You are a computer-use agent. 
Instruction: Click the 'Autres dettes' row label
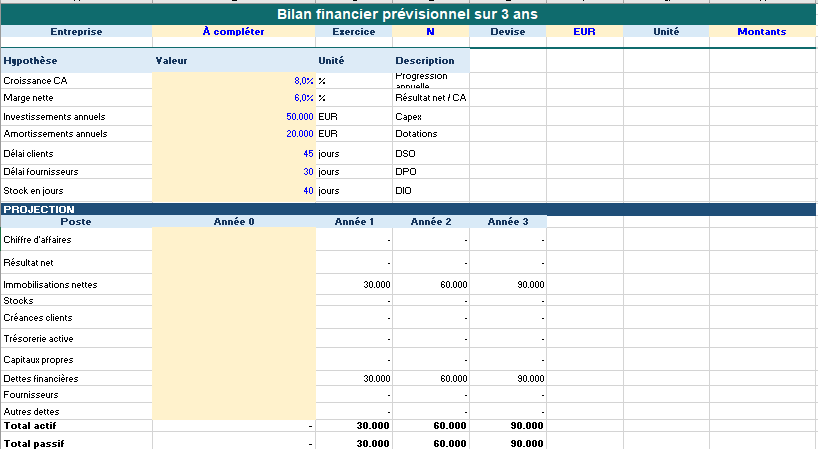(x=76, y=411)
